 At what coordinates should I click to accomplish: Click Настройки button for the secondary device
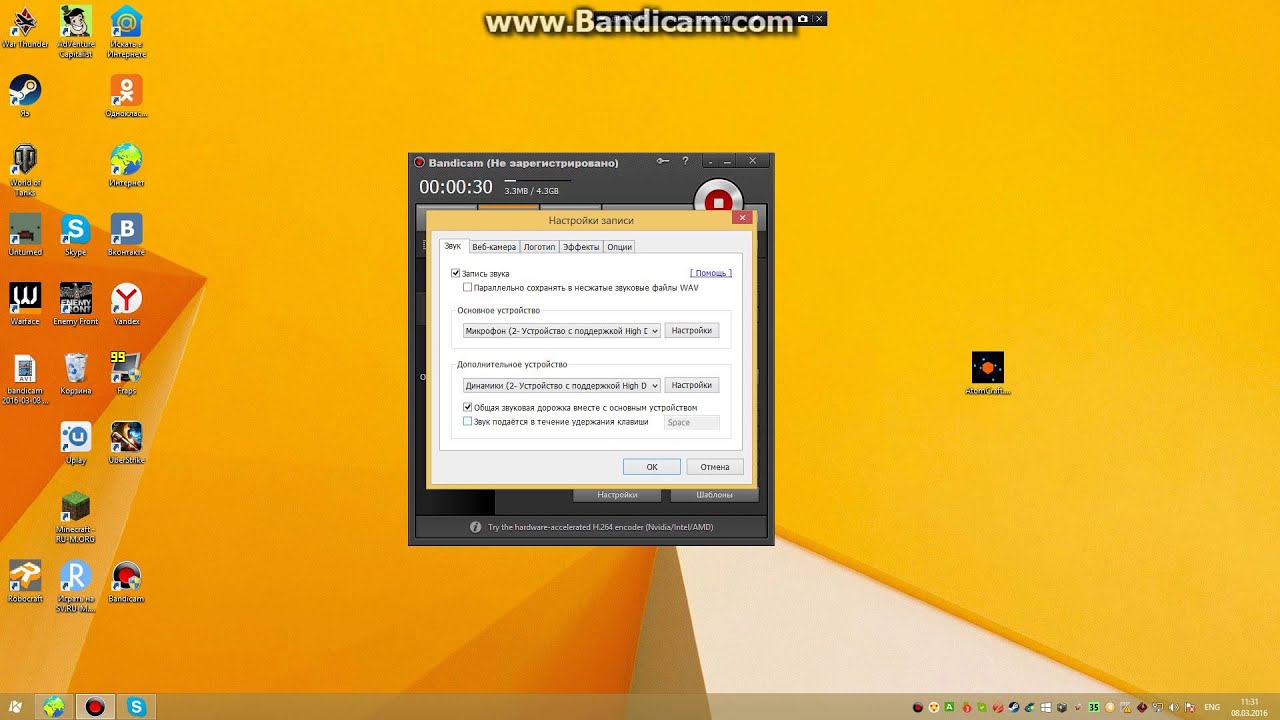point(692,385)
